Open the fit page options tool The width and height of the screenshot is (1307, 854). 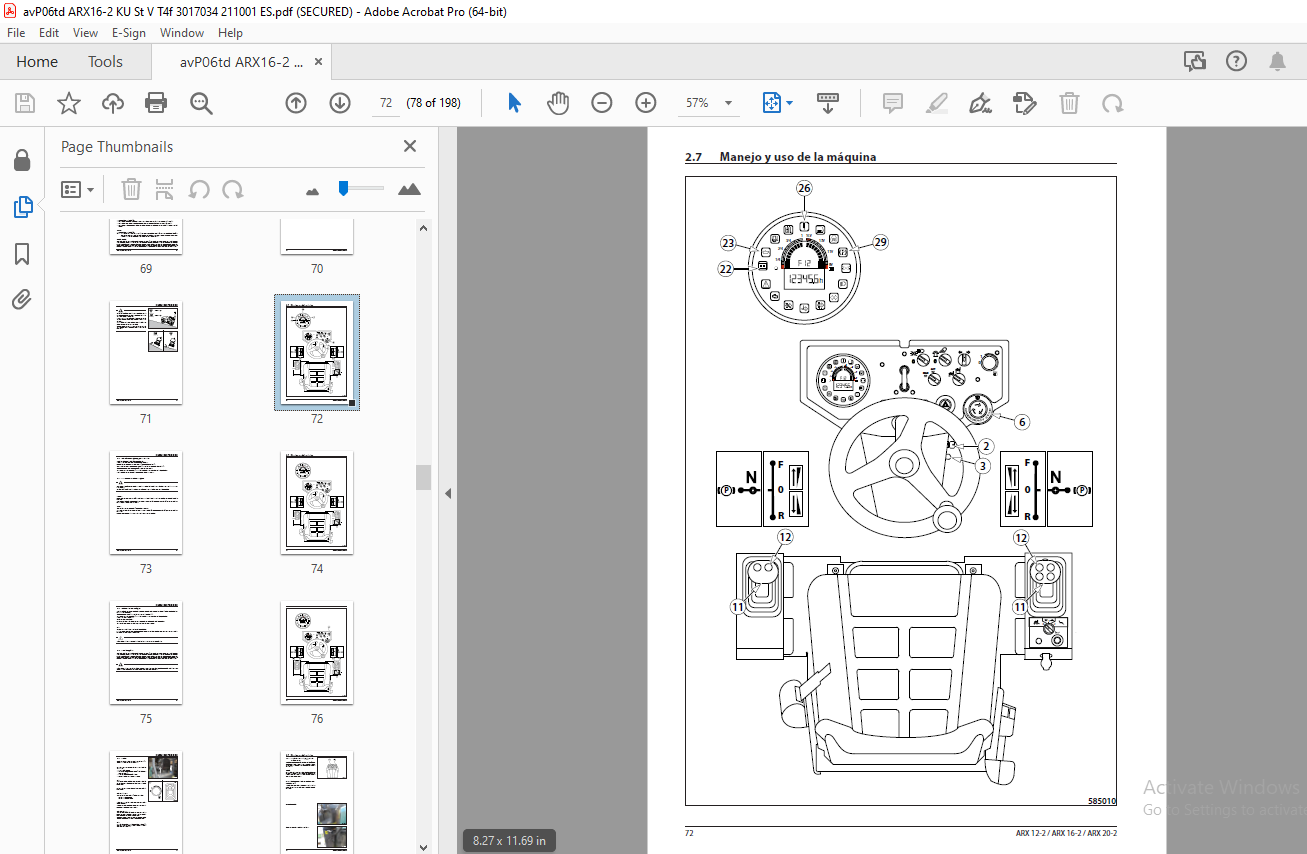click(x=777, y=103)
